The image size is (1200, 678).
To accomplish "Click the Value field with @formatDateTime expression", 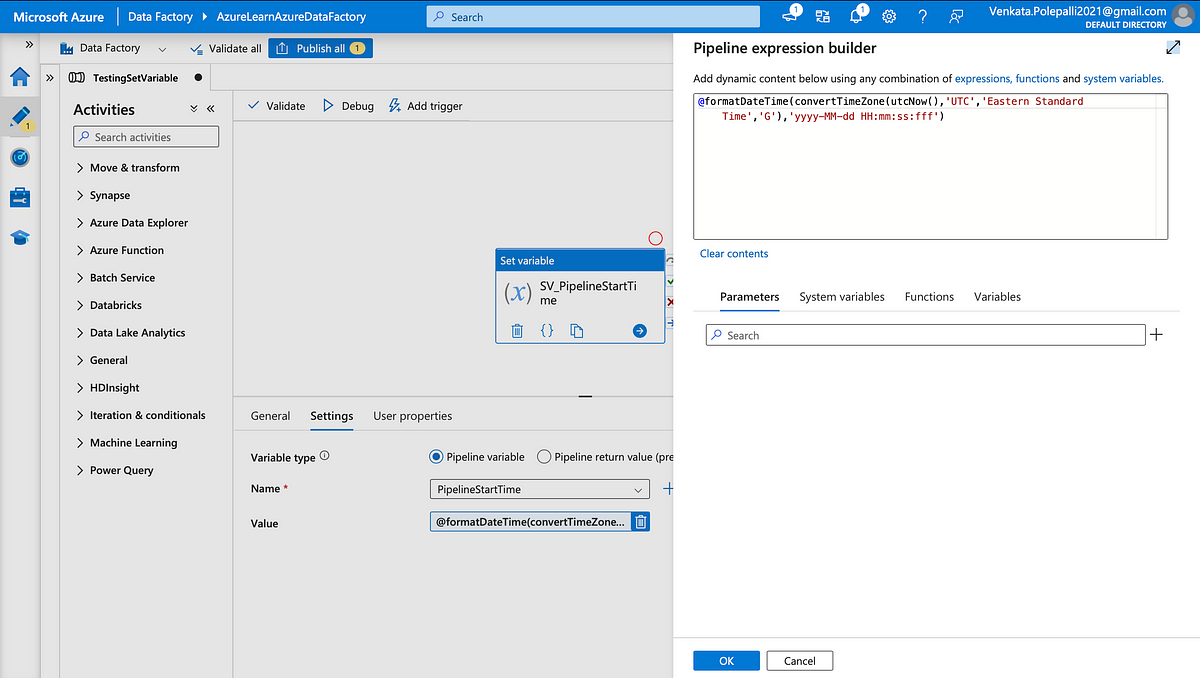I will pyautogui.click(x=530, y=521).
